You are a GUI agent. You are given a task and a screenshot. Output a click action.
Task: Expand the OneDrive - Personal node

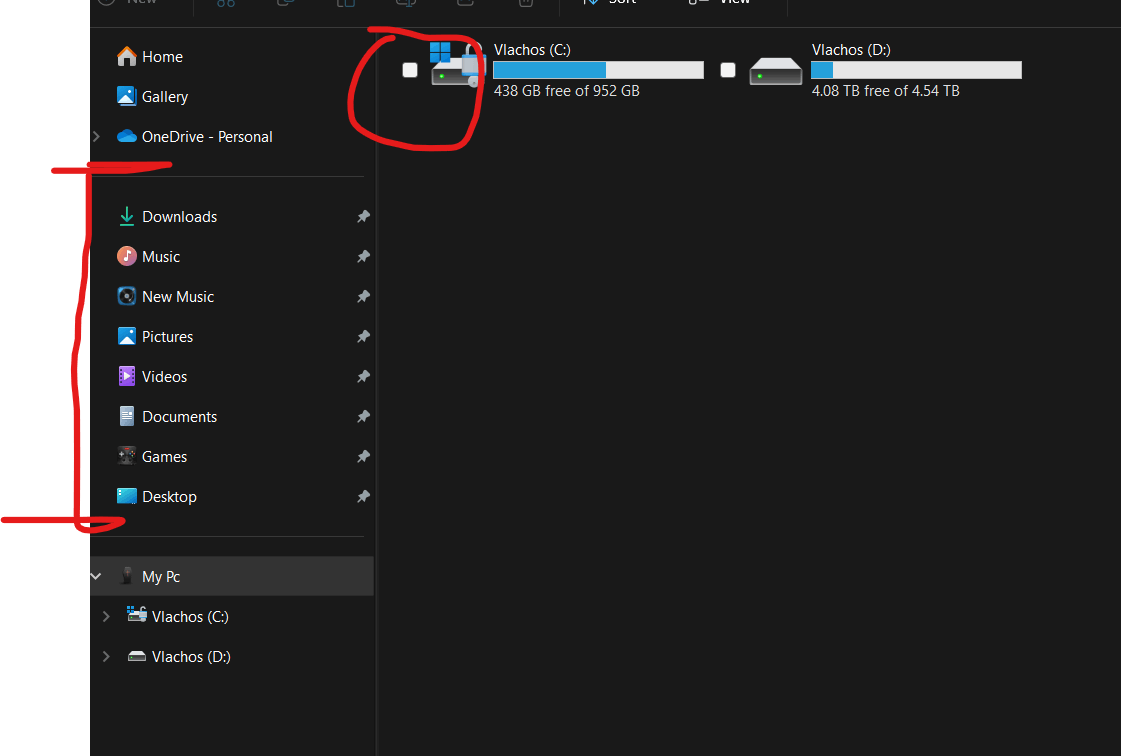[x=97, y=136]
